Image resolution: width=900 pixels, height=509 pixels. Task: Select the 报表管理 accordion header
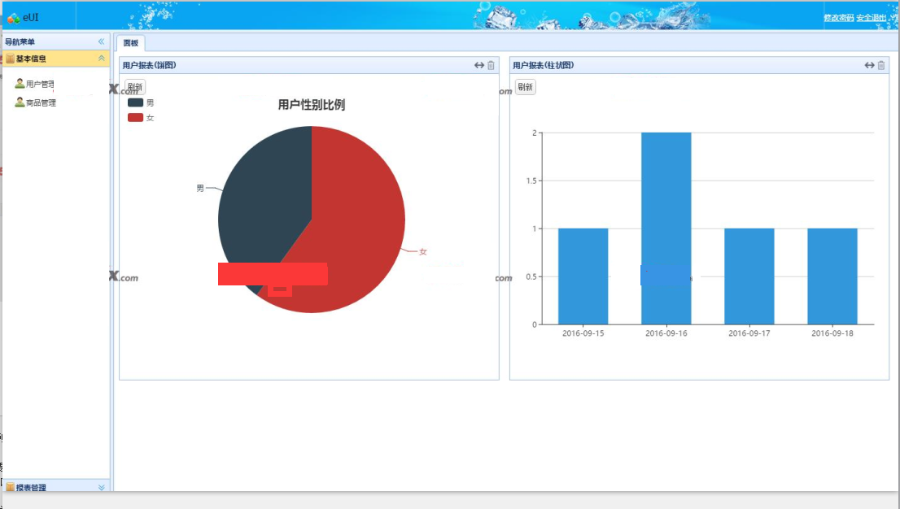click(x=56, y=487)
